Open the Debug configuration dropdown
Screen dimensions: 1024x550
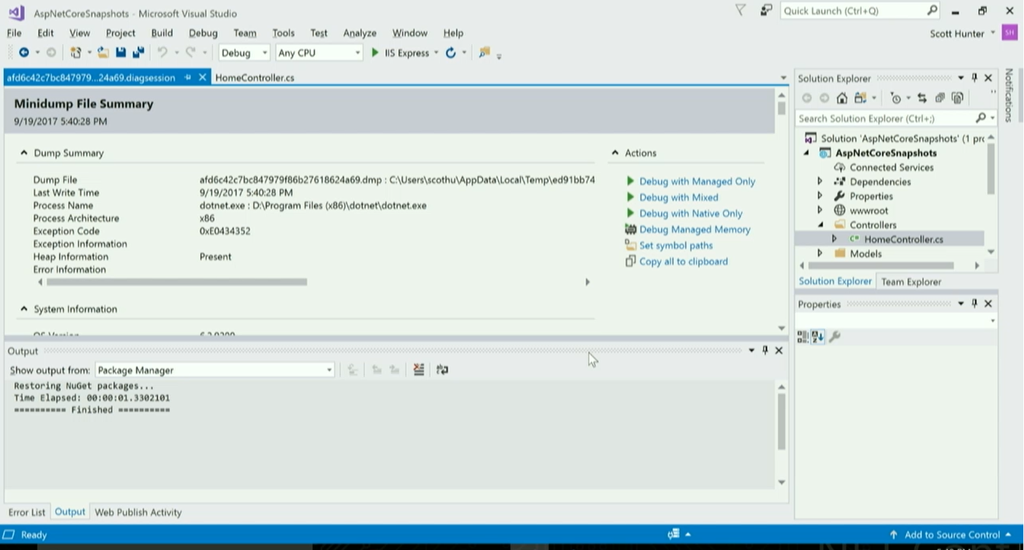pyautogui.click(x=243, y=53)
